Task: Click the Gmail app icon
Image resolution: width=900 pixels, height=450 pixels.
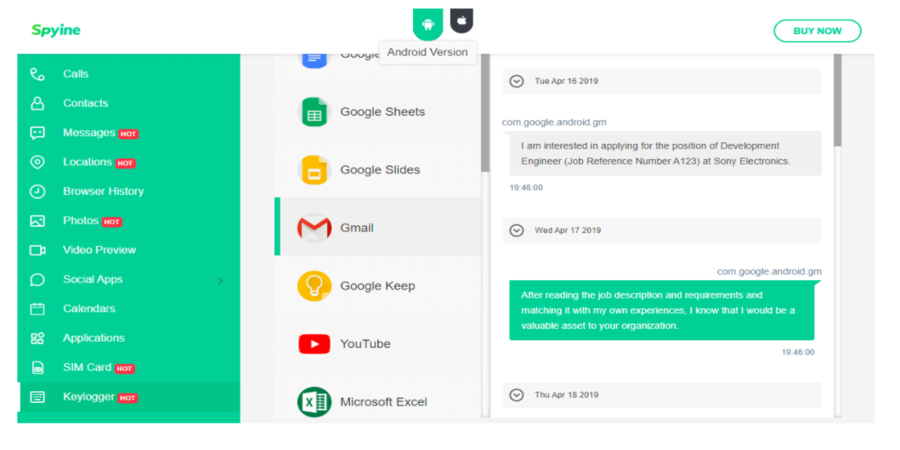Action: (x=314, y=228)
